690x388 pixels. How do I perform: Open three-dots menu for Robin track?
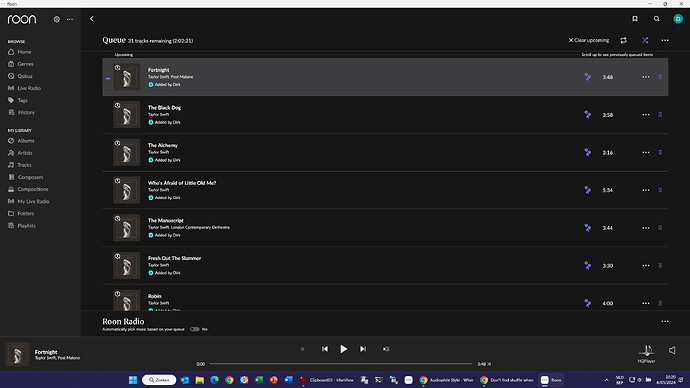pos(646,303)
